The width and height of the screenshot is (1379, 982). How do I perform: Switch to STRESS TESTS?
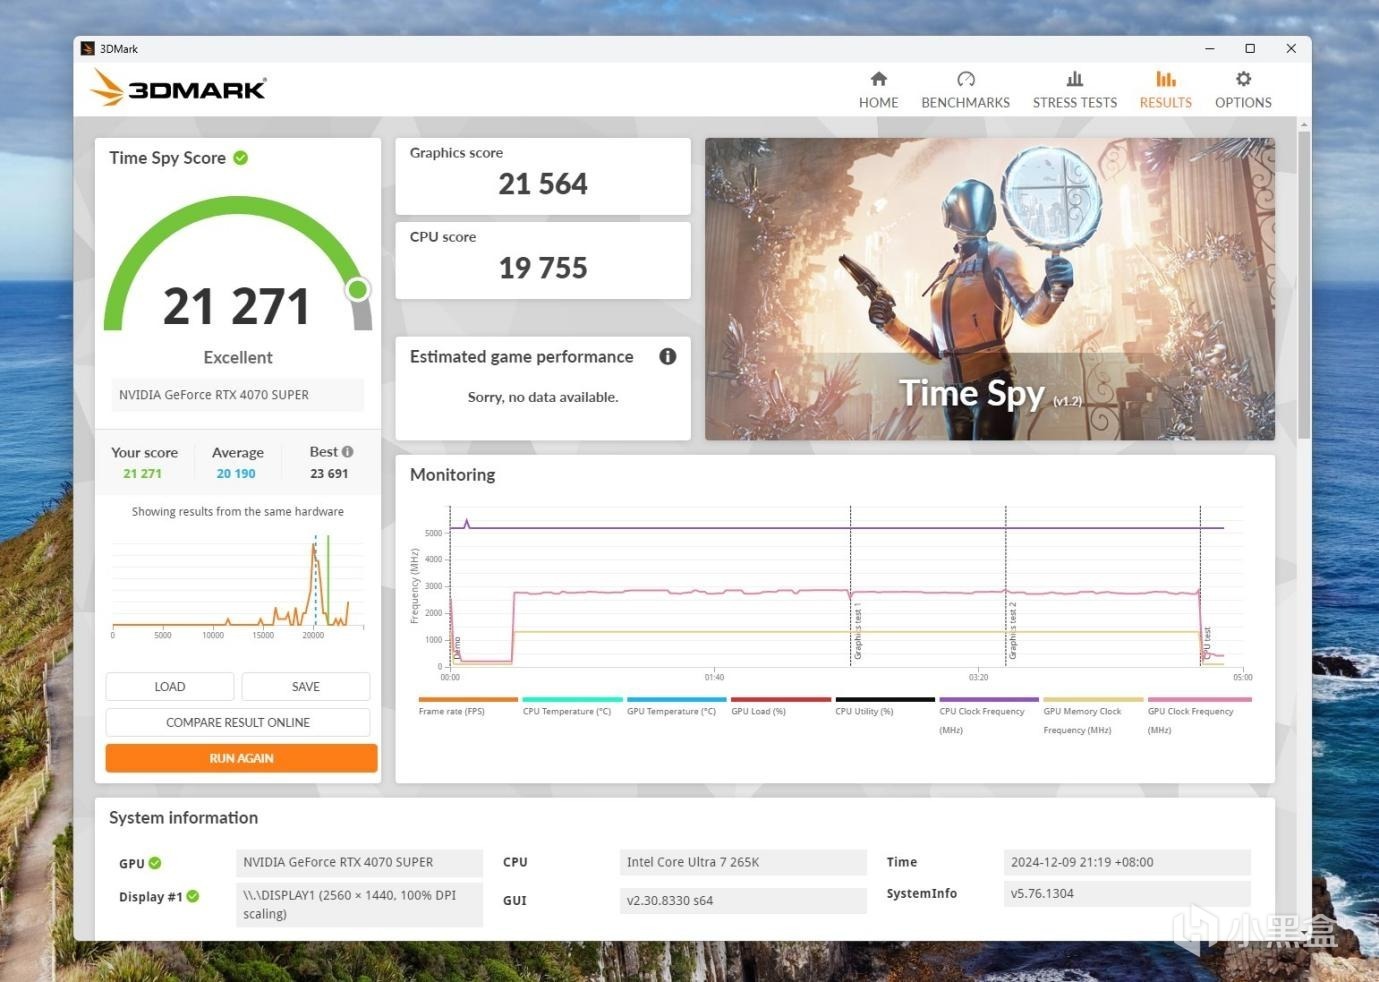pyautogui.click(x=1074, y=90)
